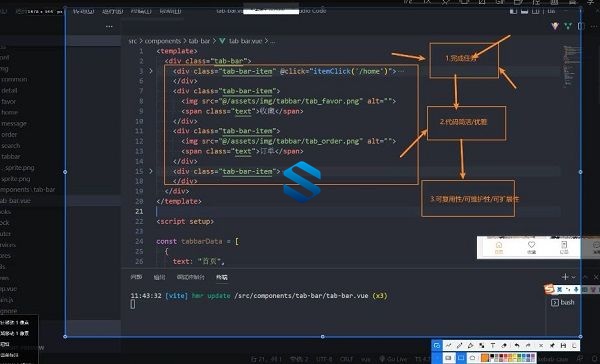The height and width of the screenshot is (364, 600).
Task: Click tab-bar.vue in the breadcrumb
Action: 245,41
